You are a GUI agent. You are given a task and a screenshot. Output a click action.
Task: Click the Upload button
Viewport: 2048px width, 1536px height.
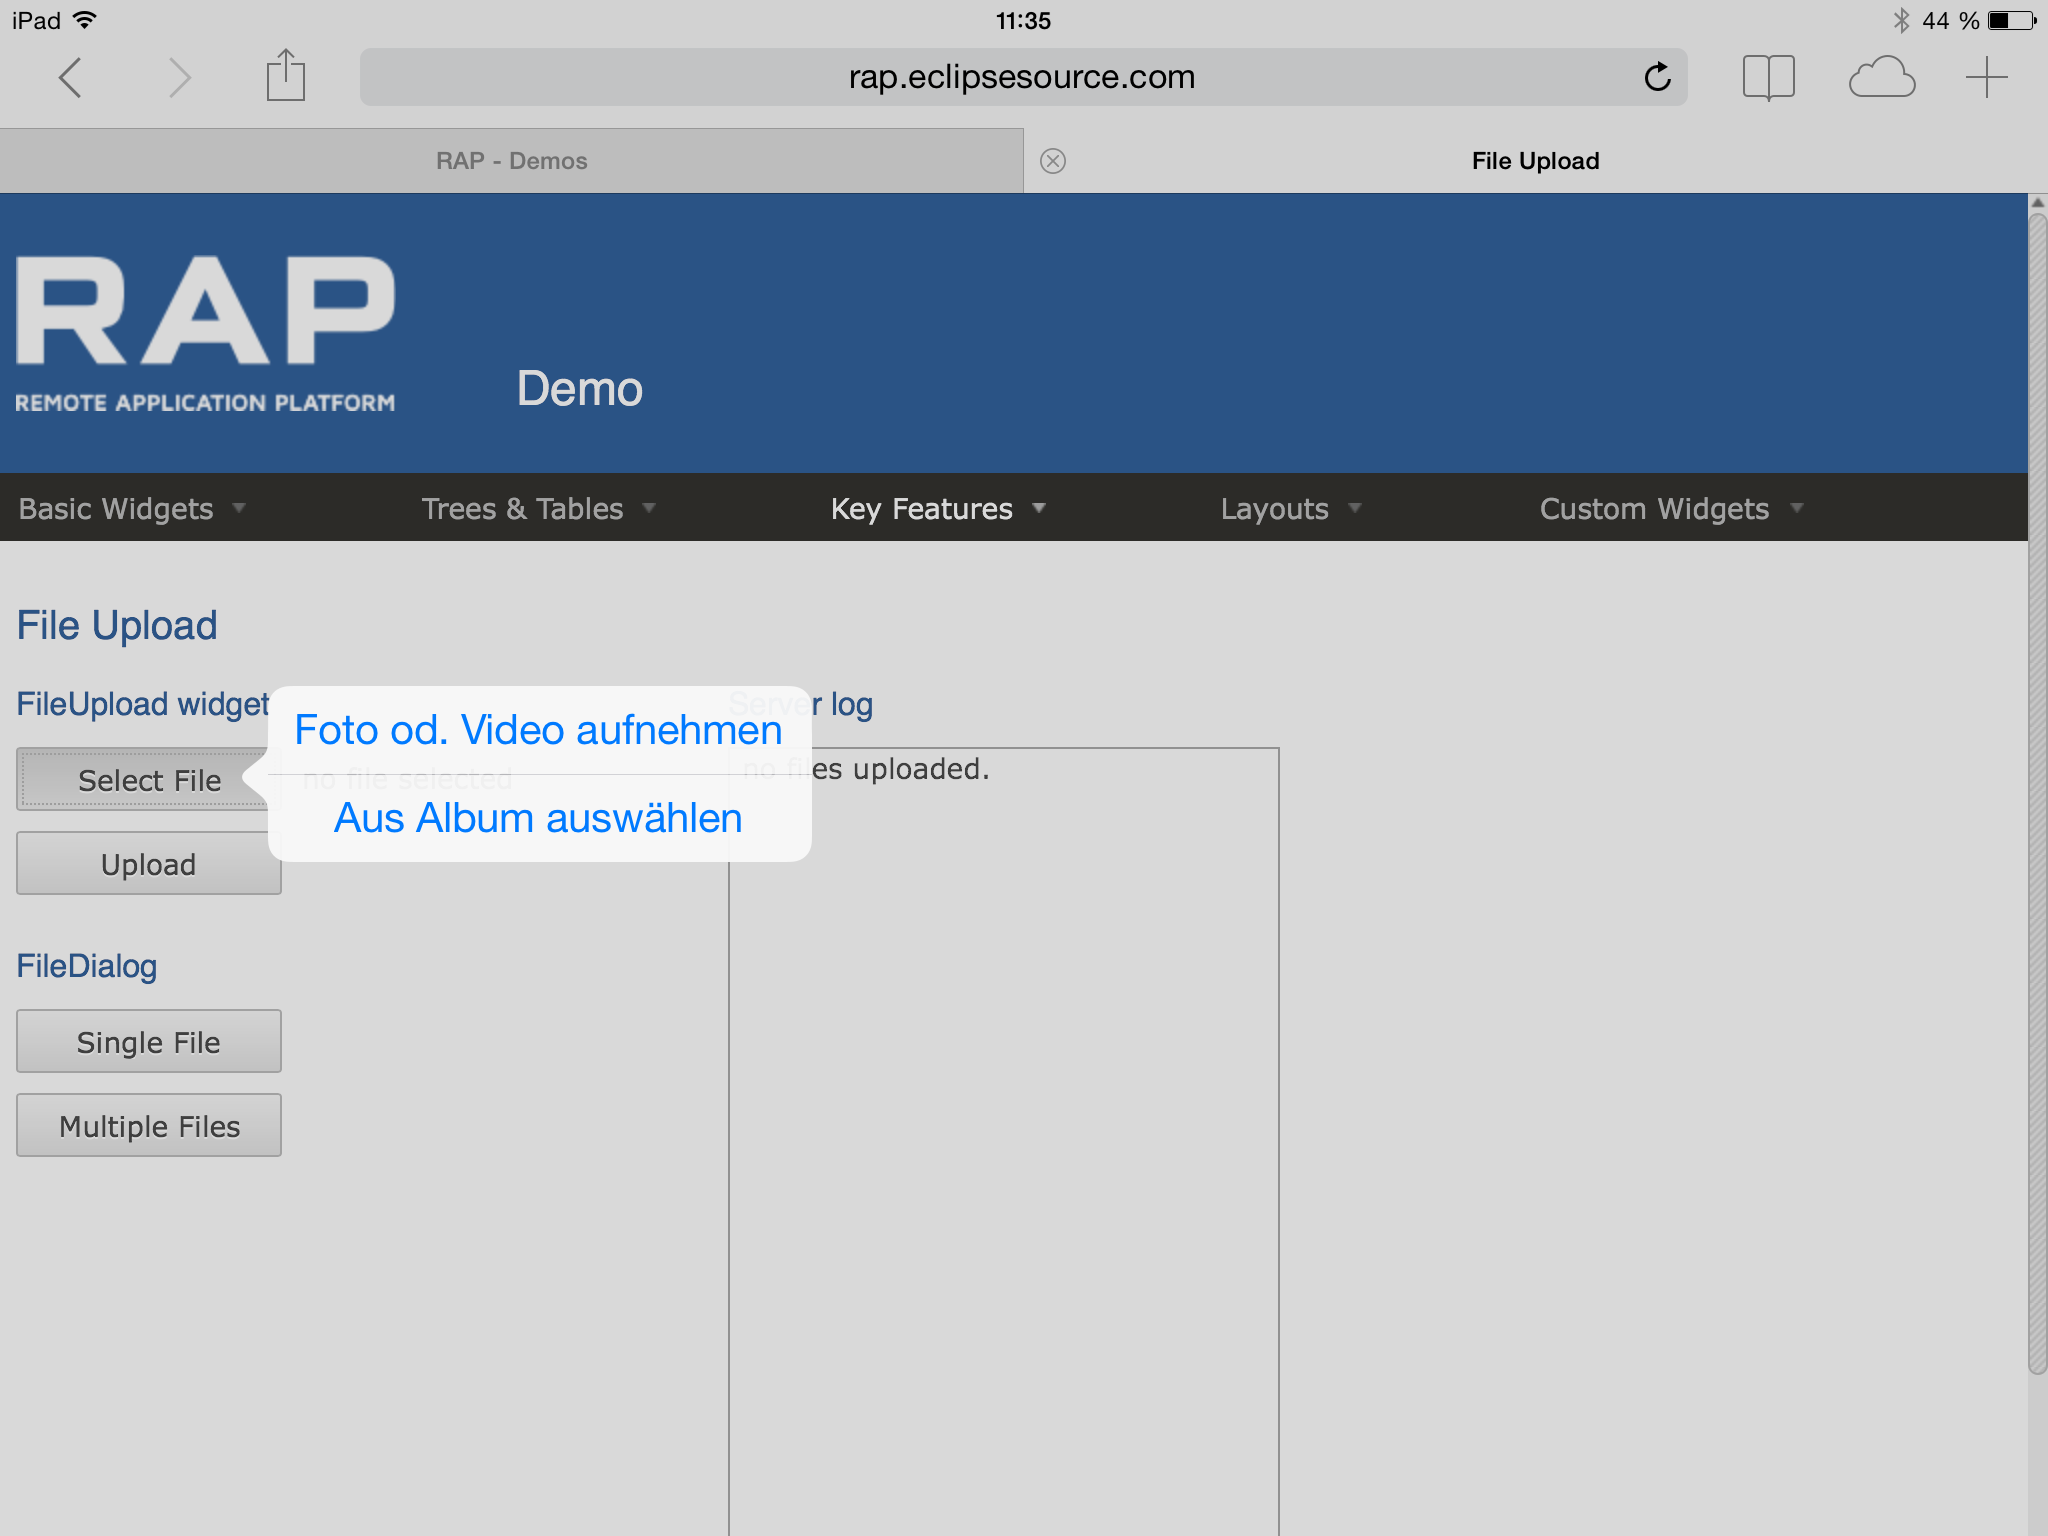pyautogui.click(x=148, y=863)
